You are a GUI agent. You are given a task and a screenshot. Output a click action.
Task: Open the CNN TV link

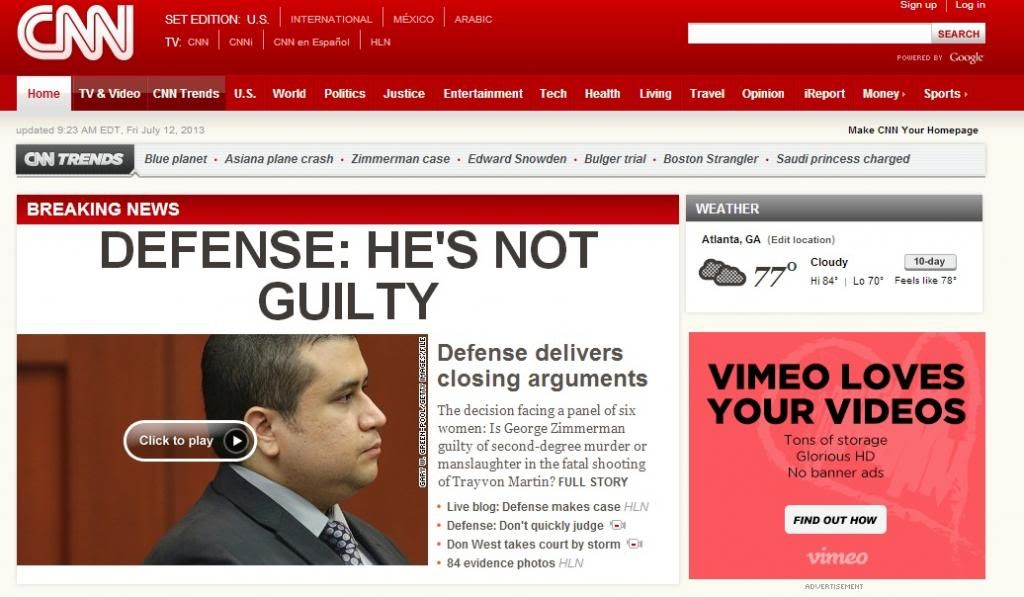pyautogui.click(x=198, y=42)
